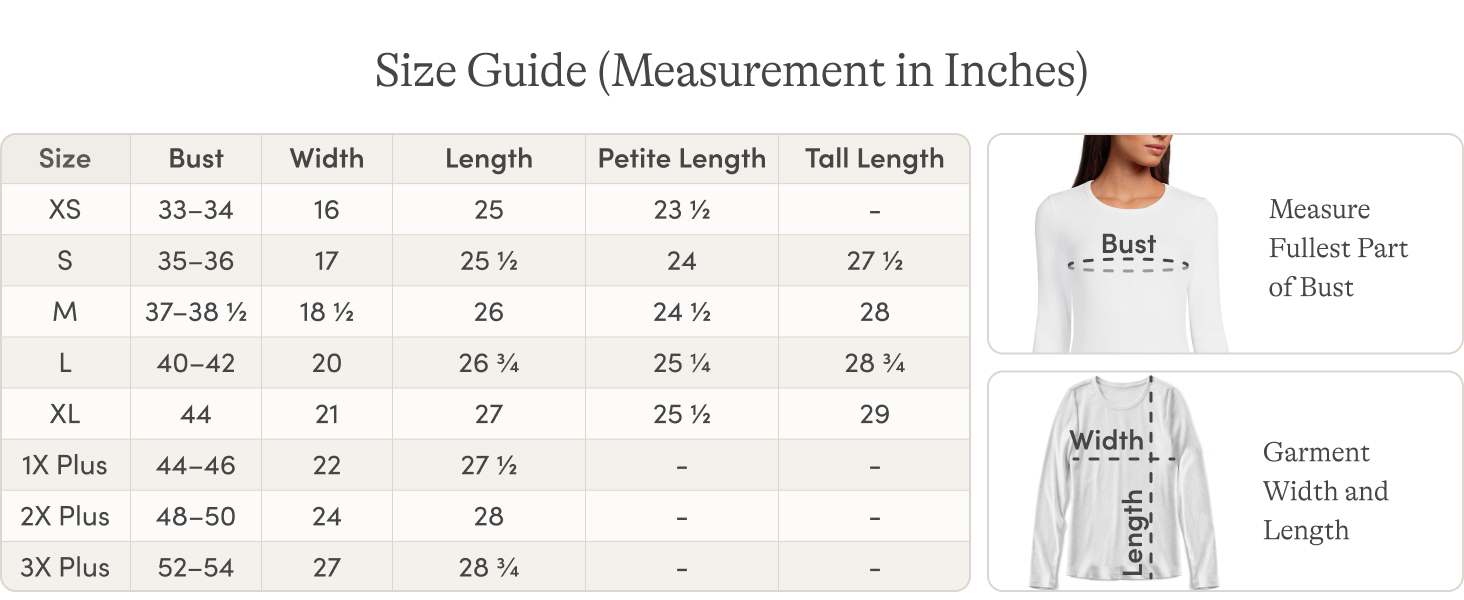
Task: Click the M bust value 37–38 ½
Action: tap(196, 312)
